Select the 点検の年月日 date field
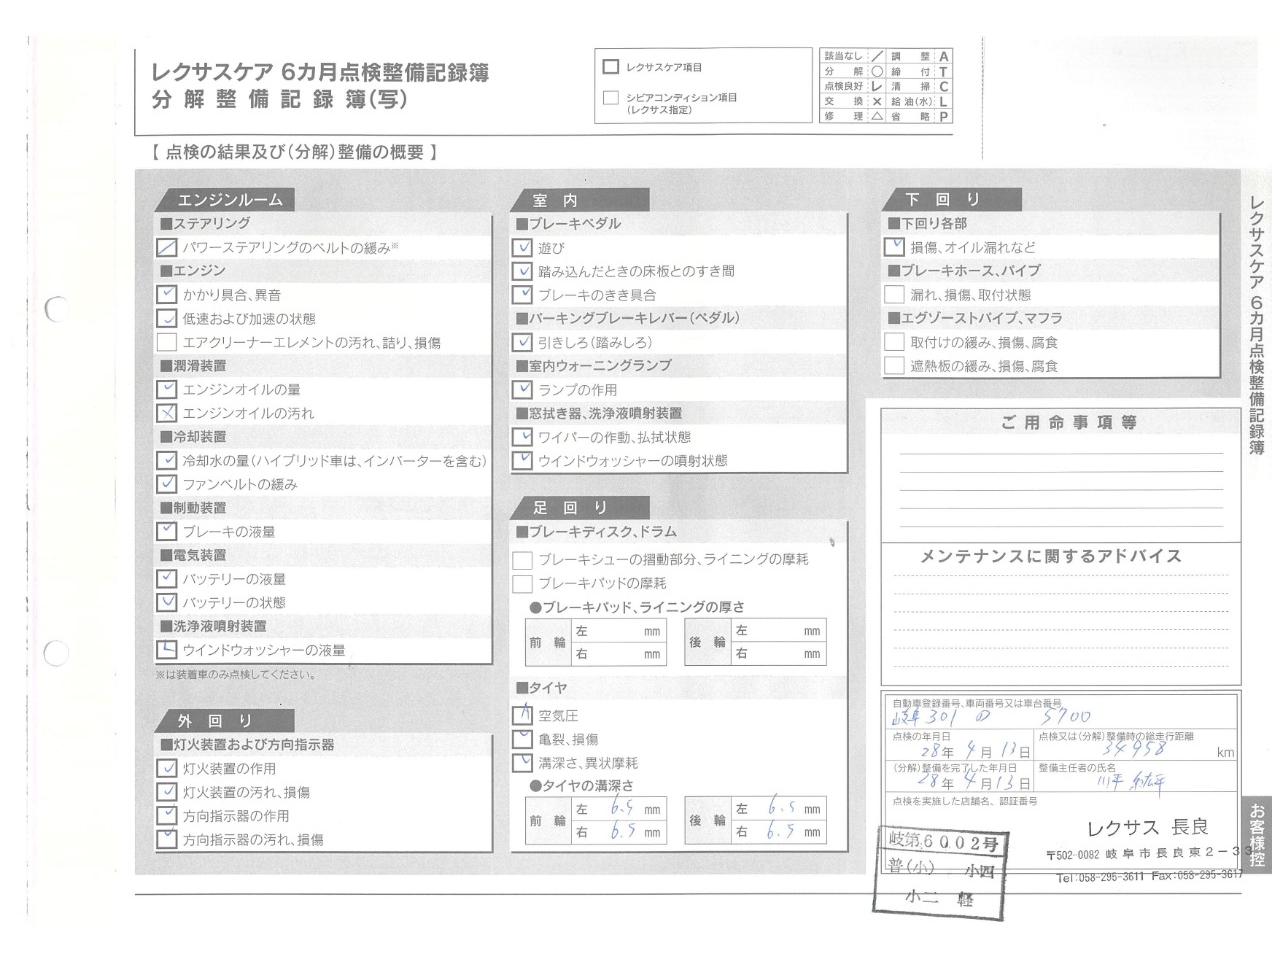Viewport: 1280px width, 960px height. 961,745
